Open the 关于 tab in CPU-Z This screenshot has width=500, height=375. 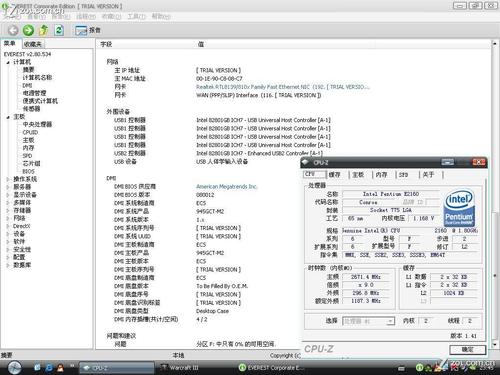click(x=428, y=174)
